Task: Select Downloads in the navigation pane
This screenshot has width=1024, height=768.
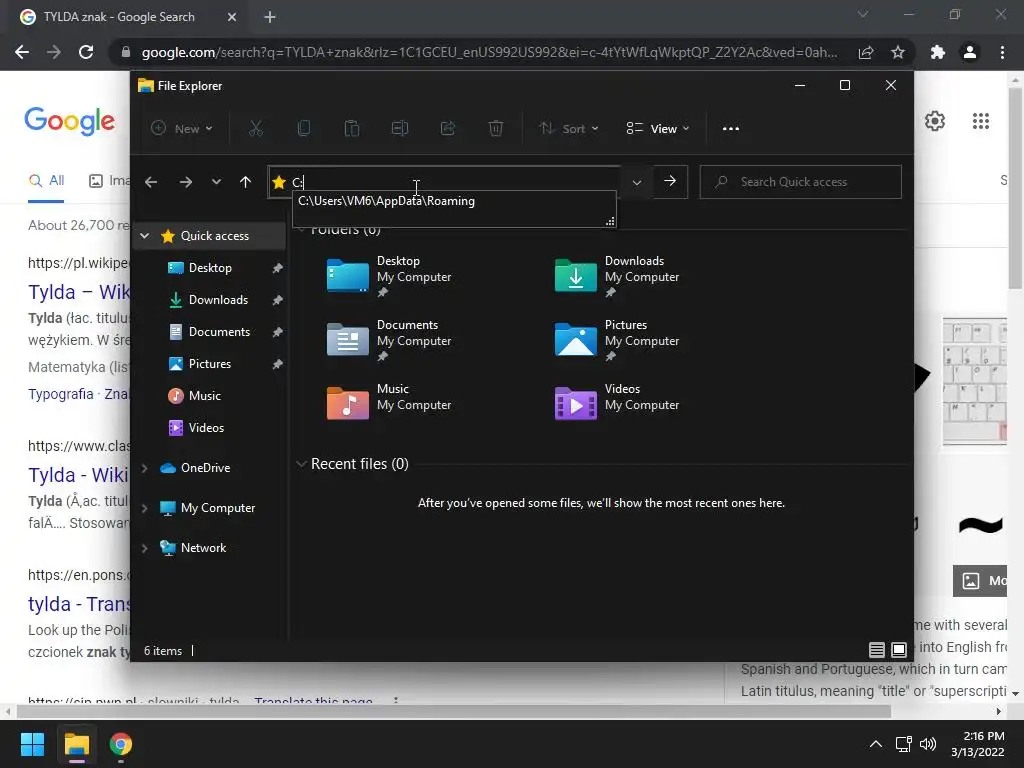Action: point(218,300)
